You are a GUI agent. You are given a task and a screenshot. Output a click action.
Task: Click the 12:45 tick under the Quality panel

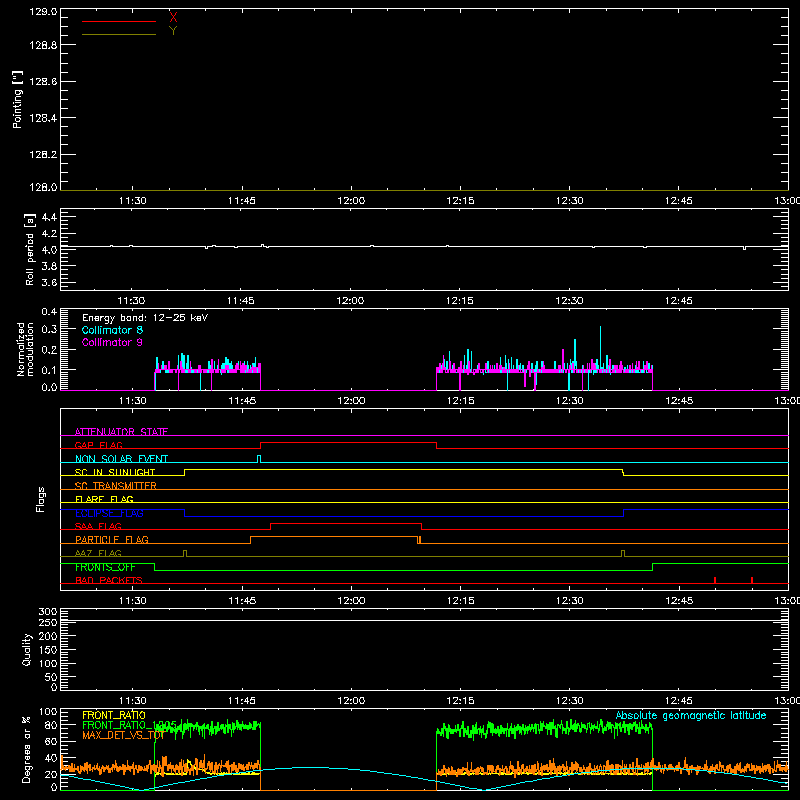679,701
